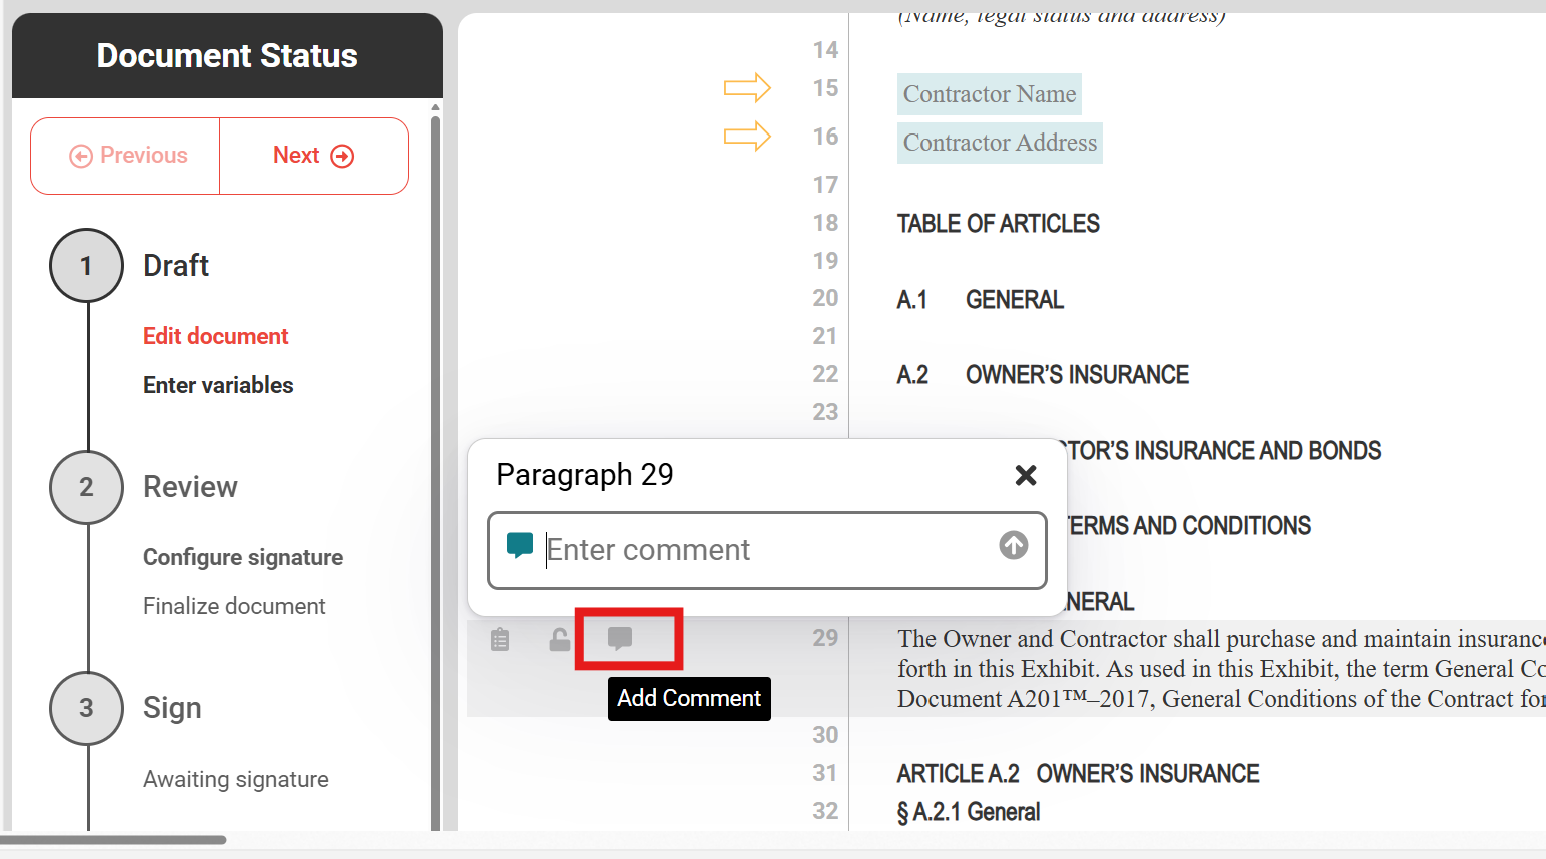This screenshot has width=1546, height=859.
Task: Click the arrow marker beside line 15
Action: 747,88
